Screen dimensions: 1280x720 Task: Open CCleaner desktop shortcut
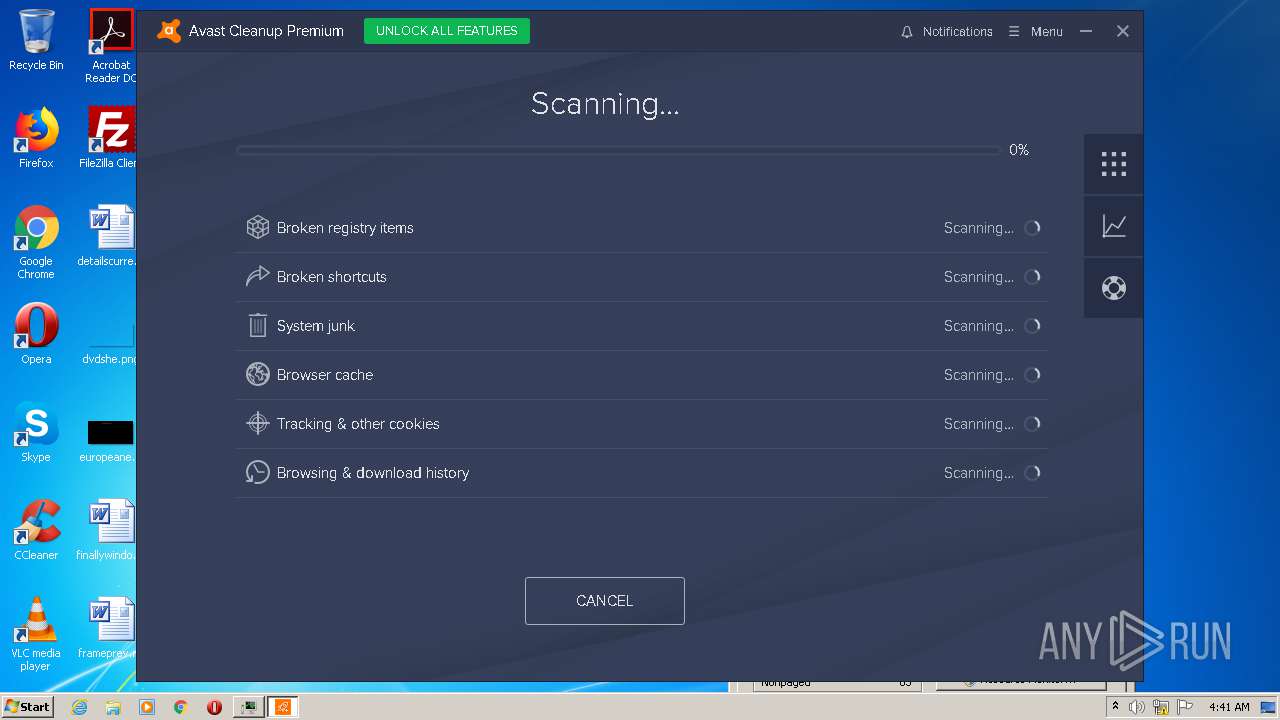click(x=36, y=531)
